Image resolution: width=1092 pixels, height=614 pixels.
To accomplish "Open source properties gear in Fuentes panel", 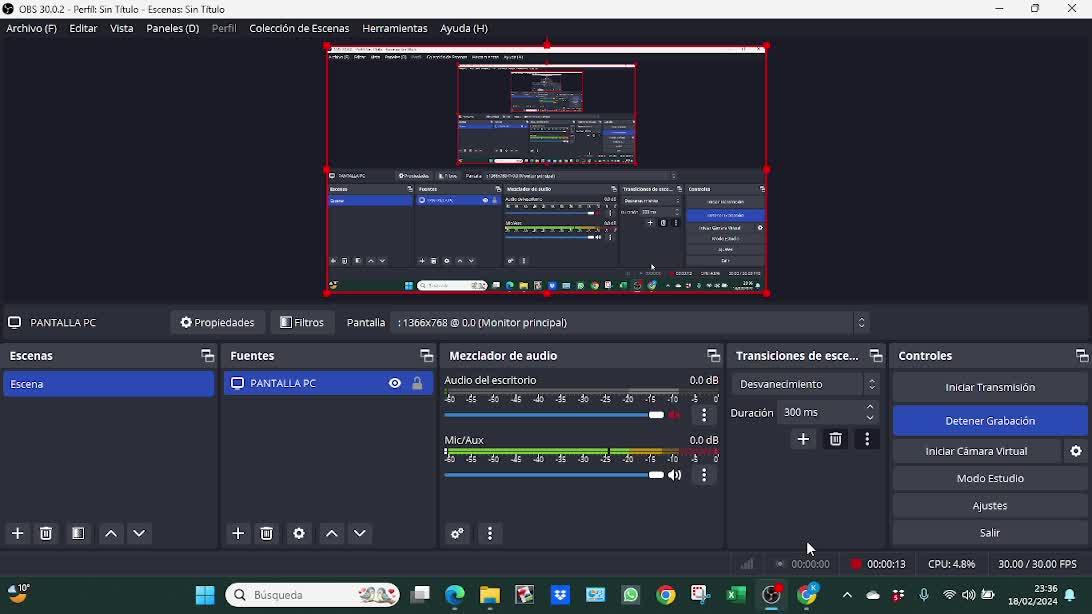I will click(299, 534).
